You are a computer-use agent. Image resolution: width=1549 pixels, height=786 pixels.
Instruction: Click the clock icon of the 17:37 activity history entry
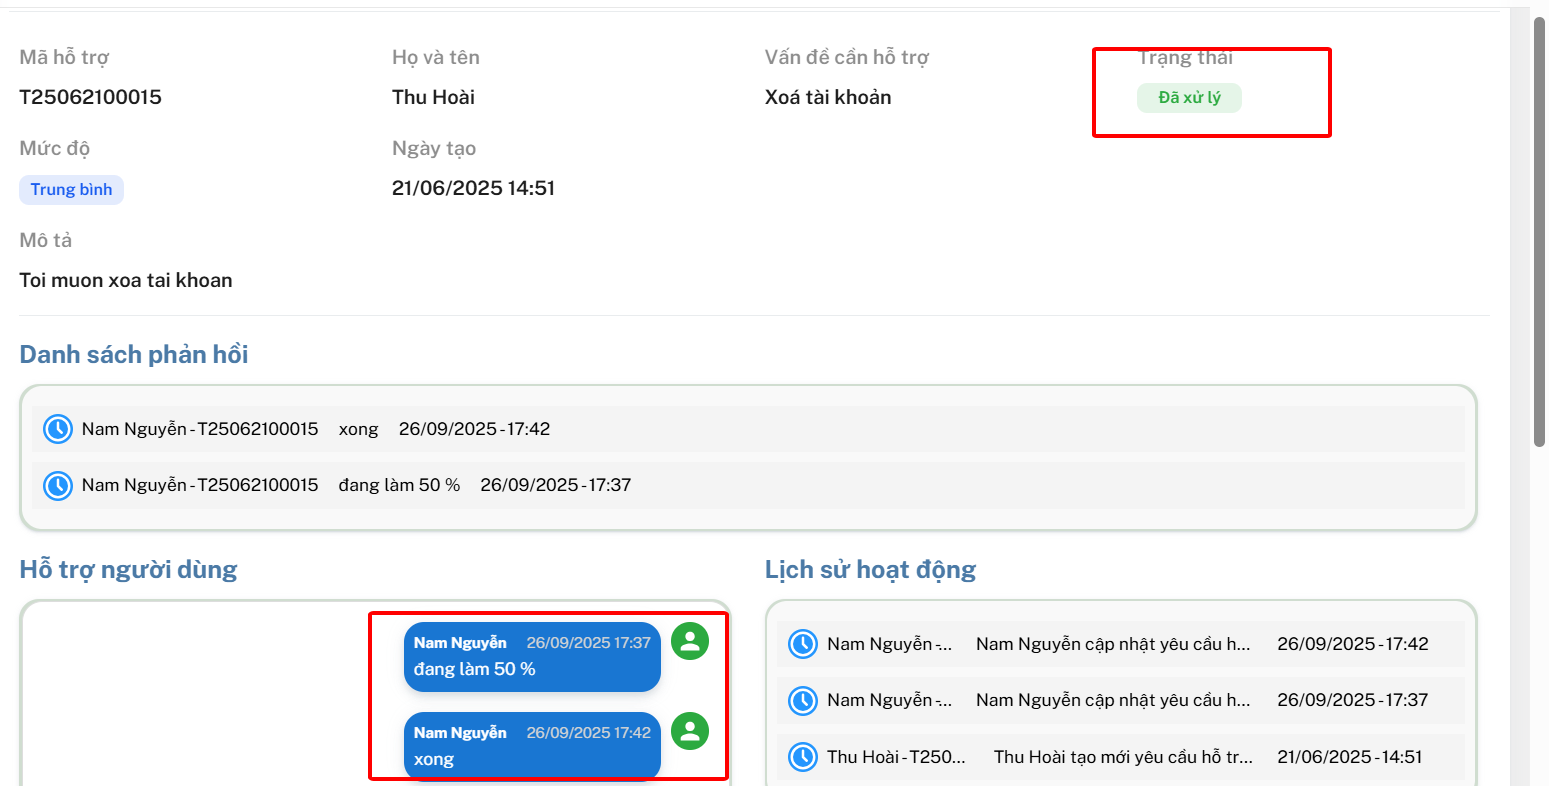(x=803, y=700)
